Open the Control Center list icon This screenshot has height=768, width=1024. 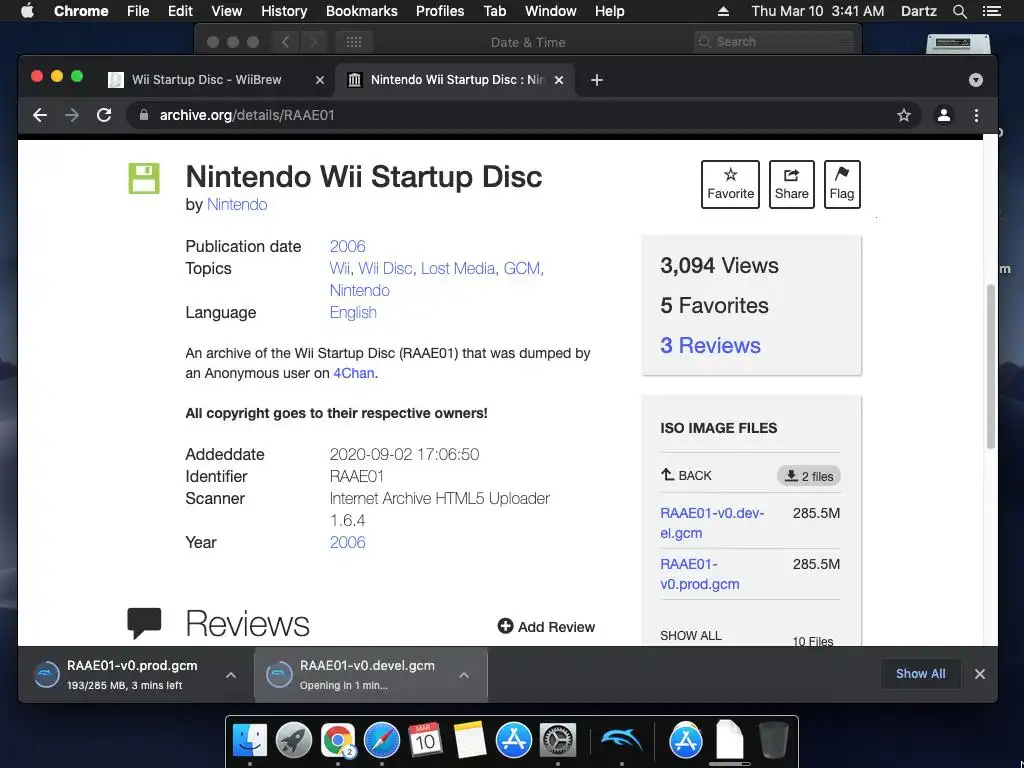point(991,11)
